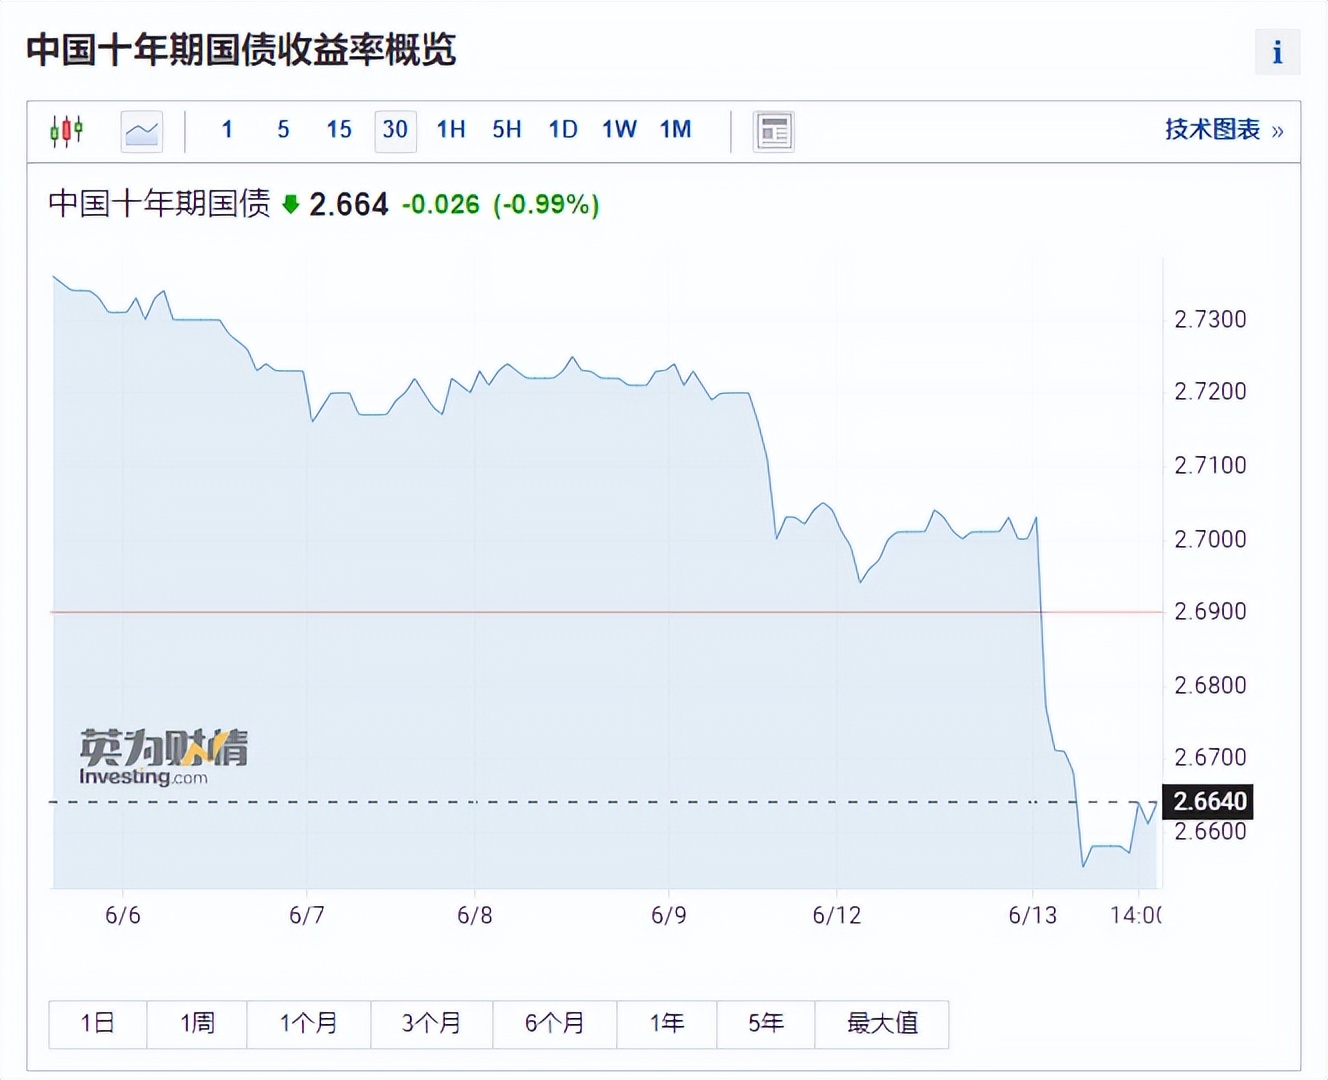The height and width of the screenshot is (1080, 1328).
Task: Click the 最大值 range button
Action: [x=882, y=1023]
